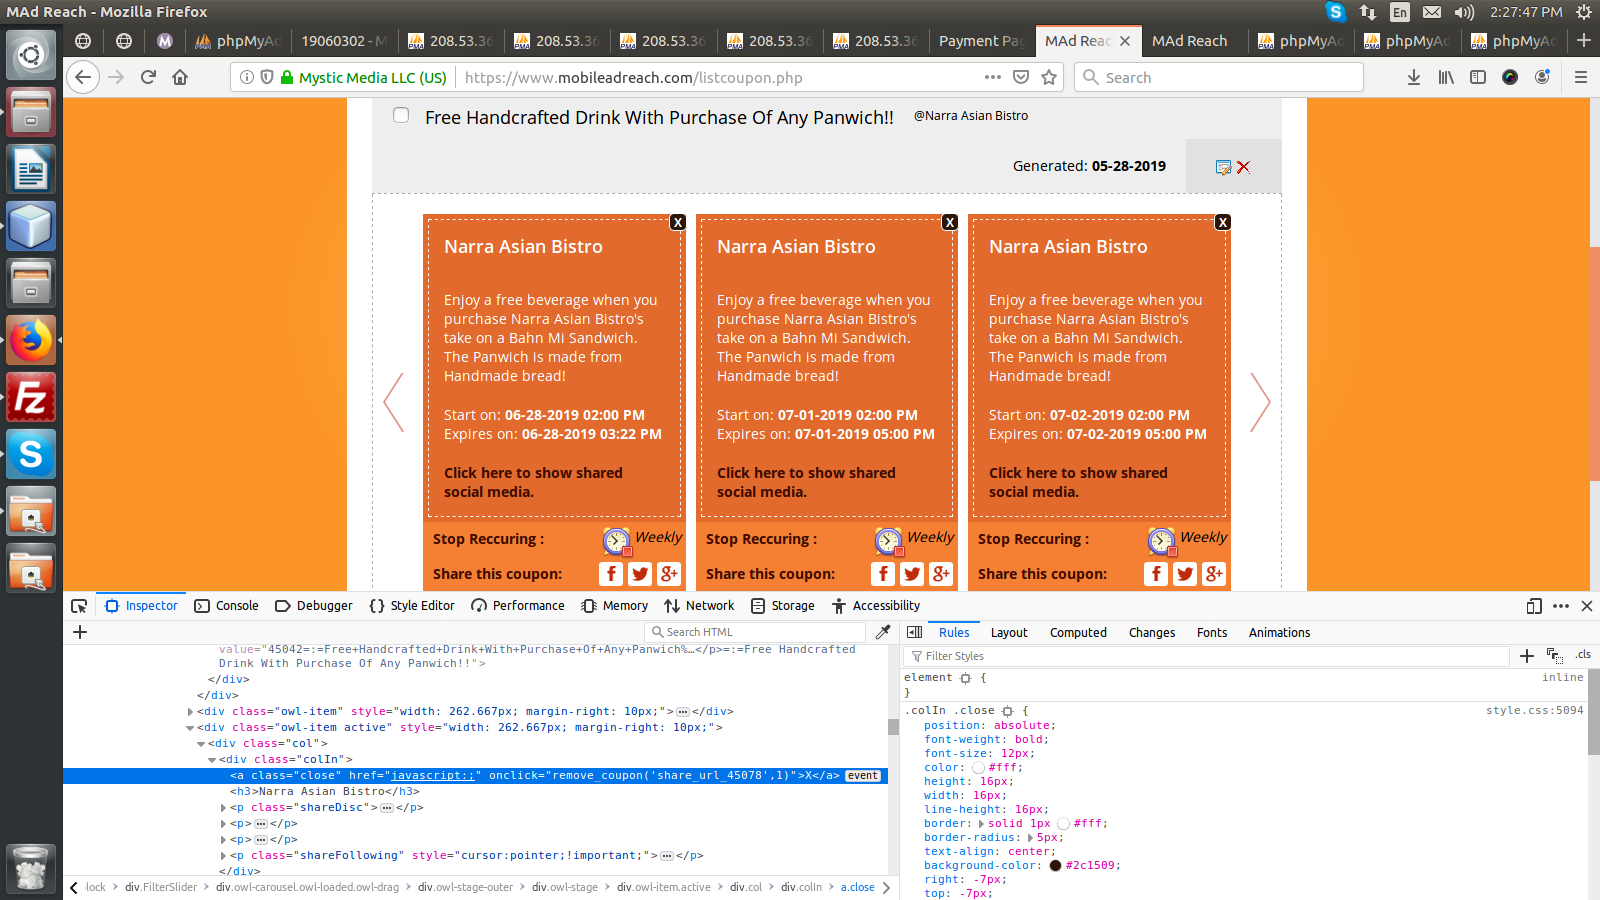Open the Network devtools tab
The height and width of the screenshot is (900, 1600).
pyautogui.click(x=699, y=606)
